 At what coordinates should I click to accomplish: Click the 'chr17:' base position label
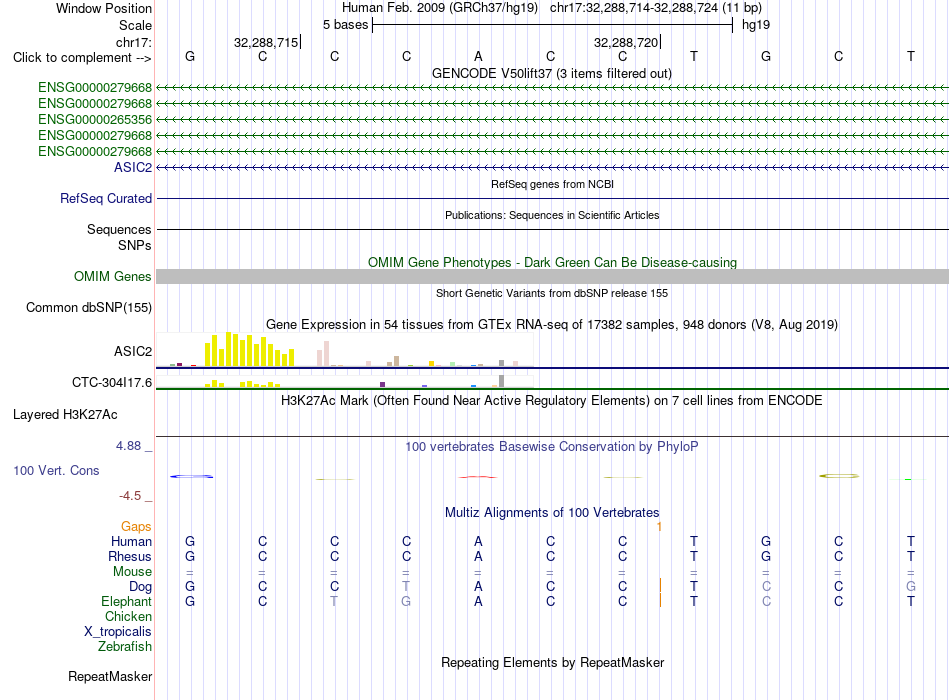(134, 42)
